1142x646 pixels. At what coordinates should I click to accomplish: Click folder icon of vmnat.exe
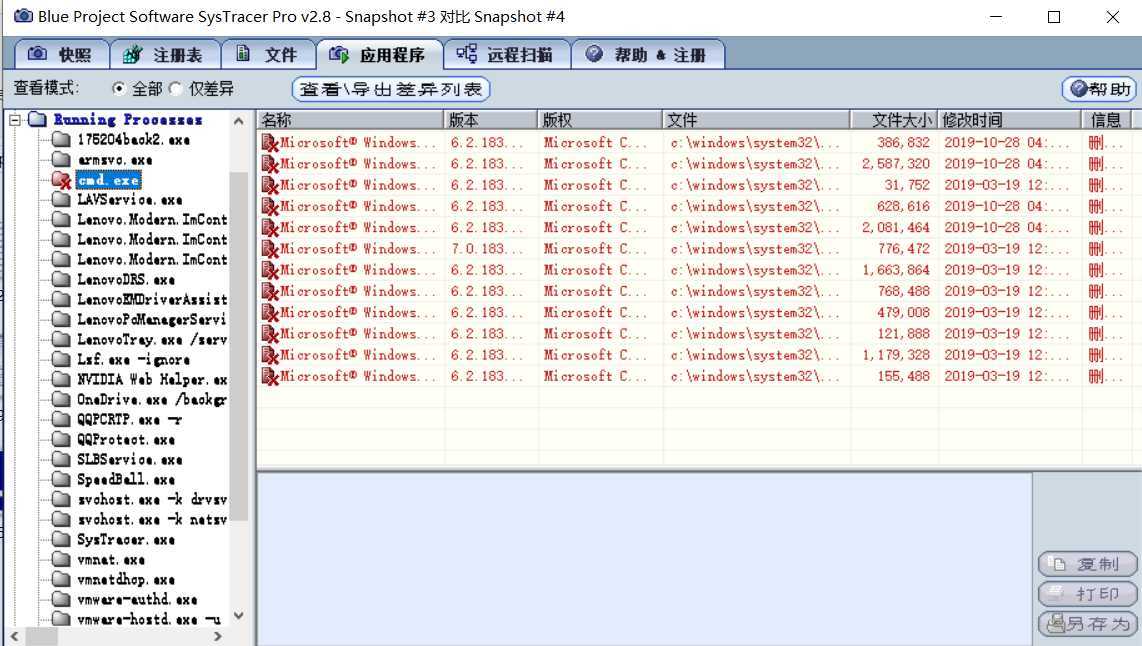pyautogui.click(x=62, y=559)
